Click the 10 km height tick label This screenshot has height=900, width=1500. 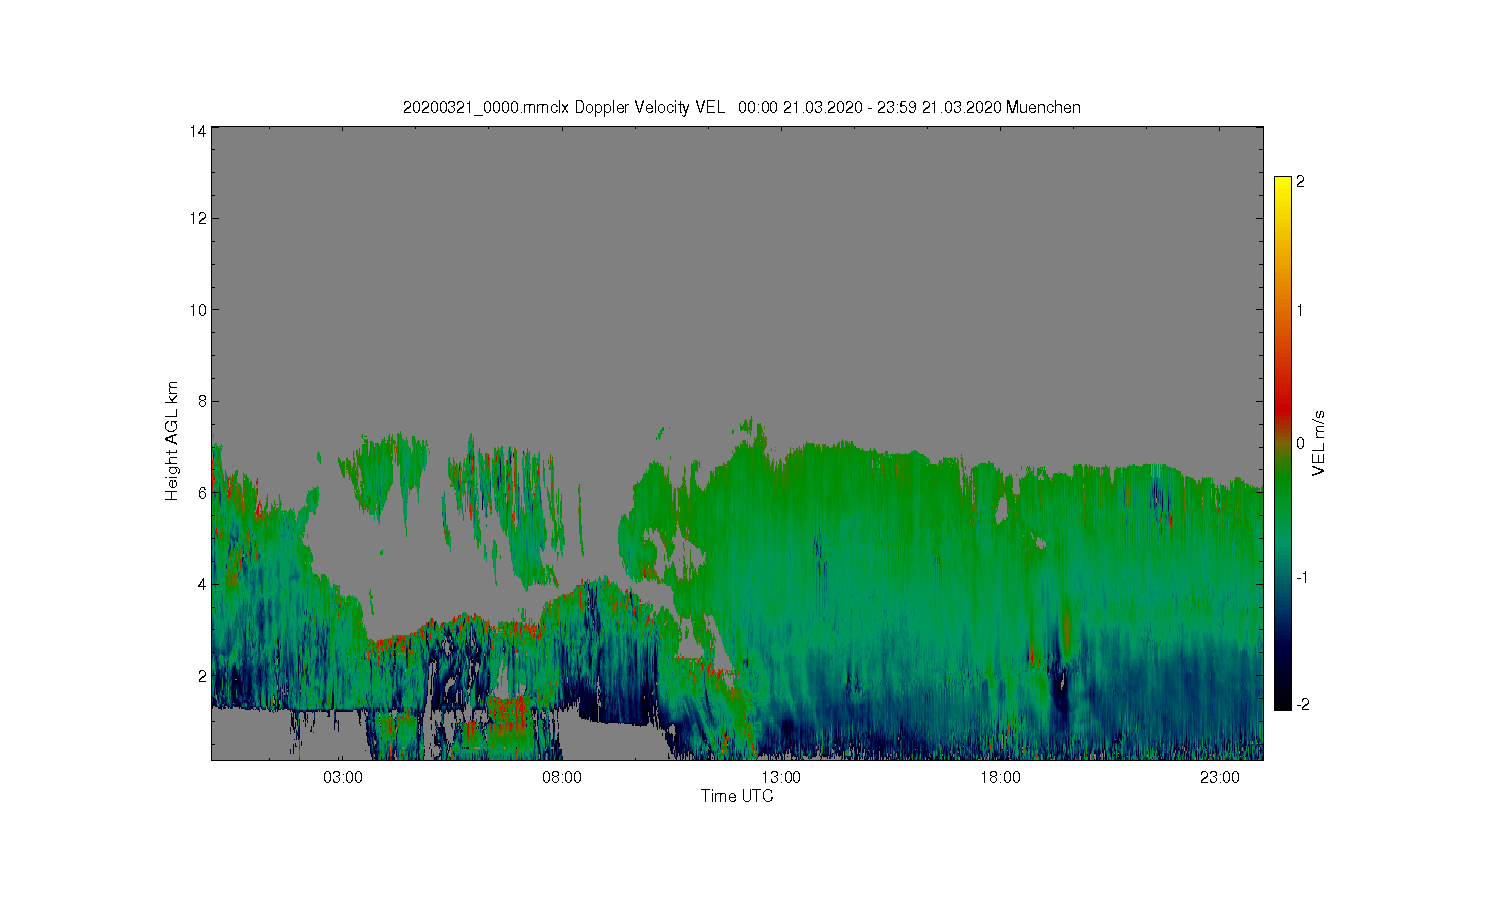(198, 310)
